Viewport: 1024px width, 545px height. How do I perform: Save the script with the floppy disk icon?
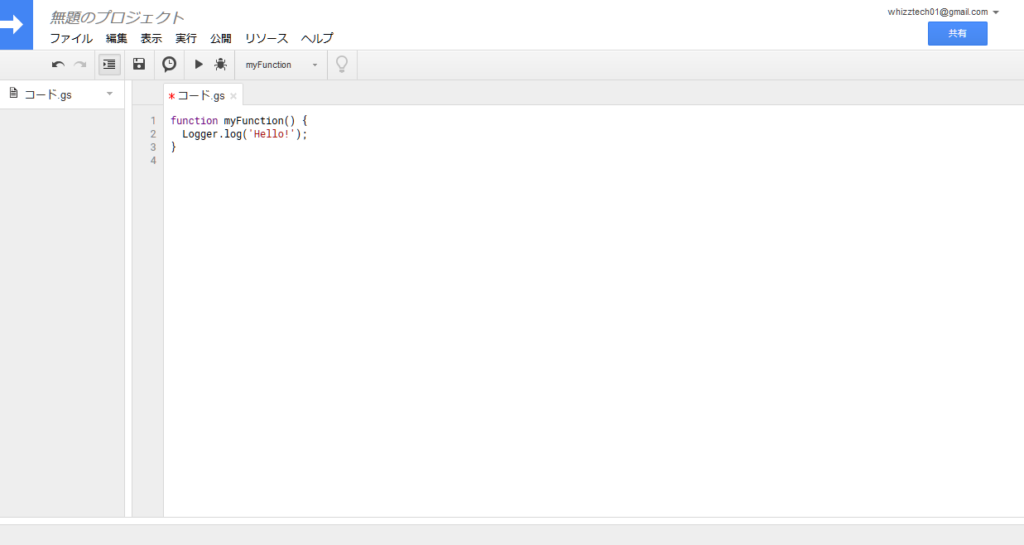tap(139, 64)
